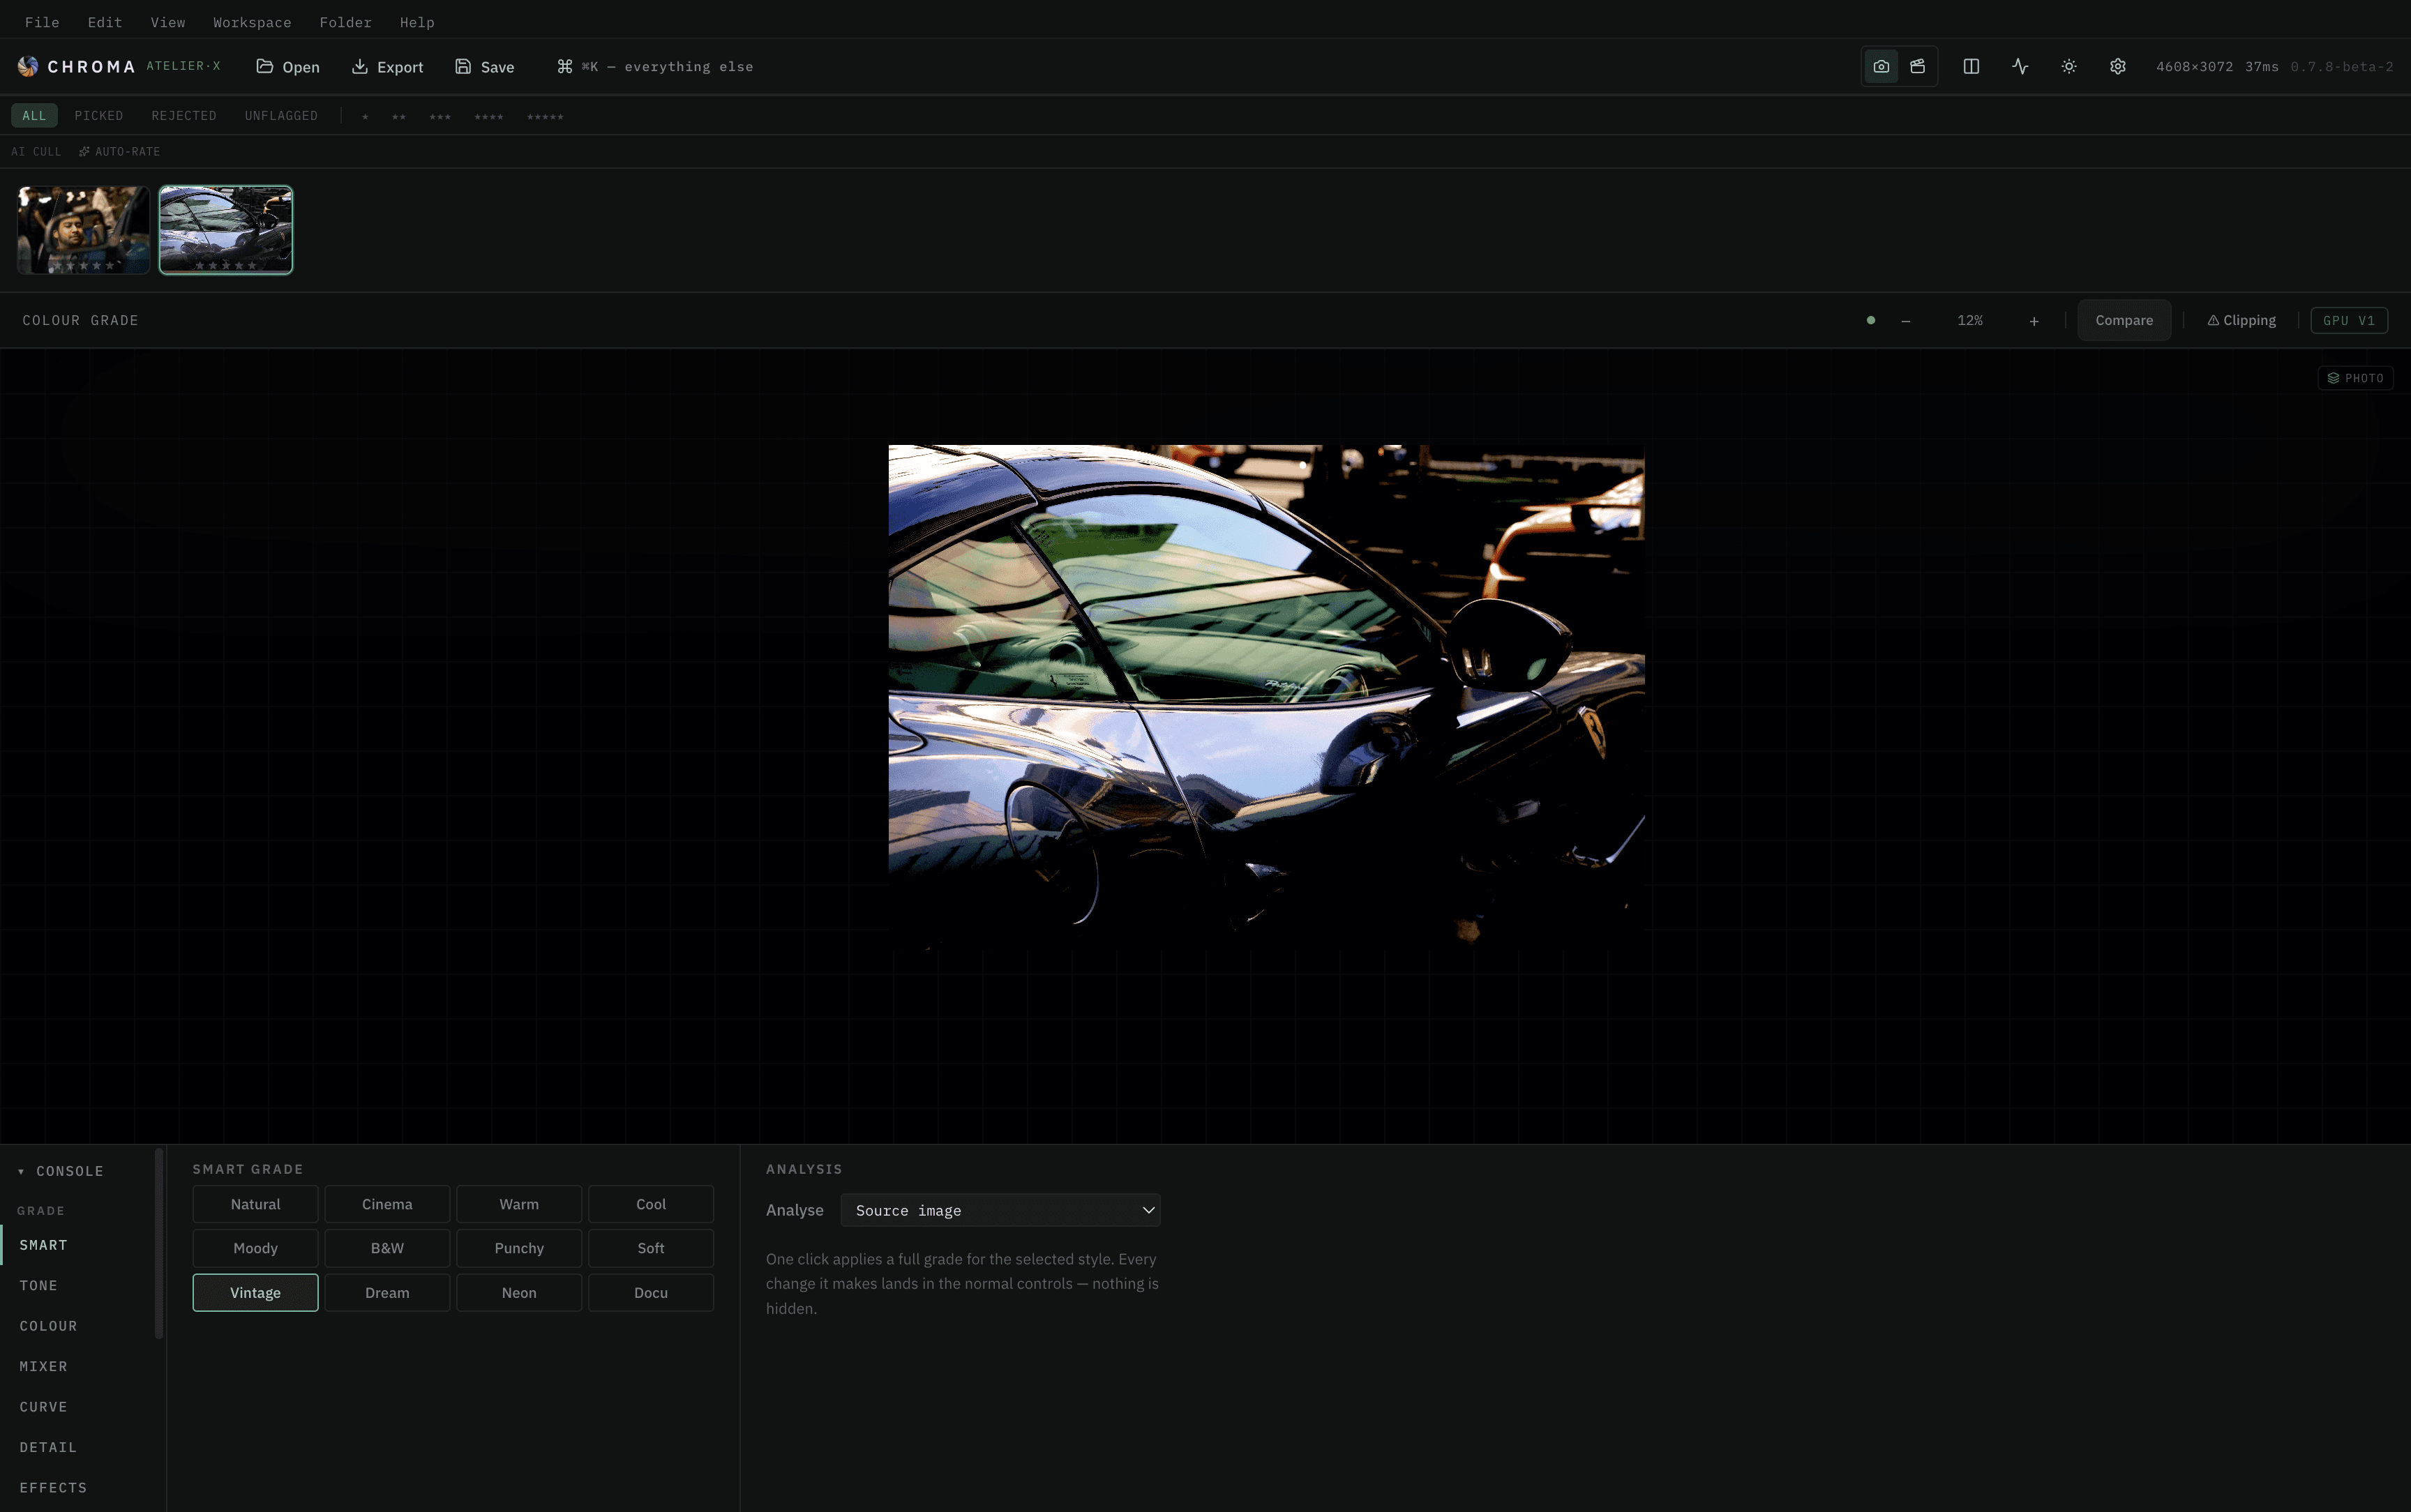Filter by four-star rating

489,117
